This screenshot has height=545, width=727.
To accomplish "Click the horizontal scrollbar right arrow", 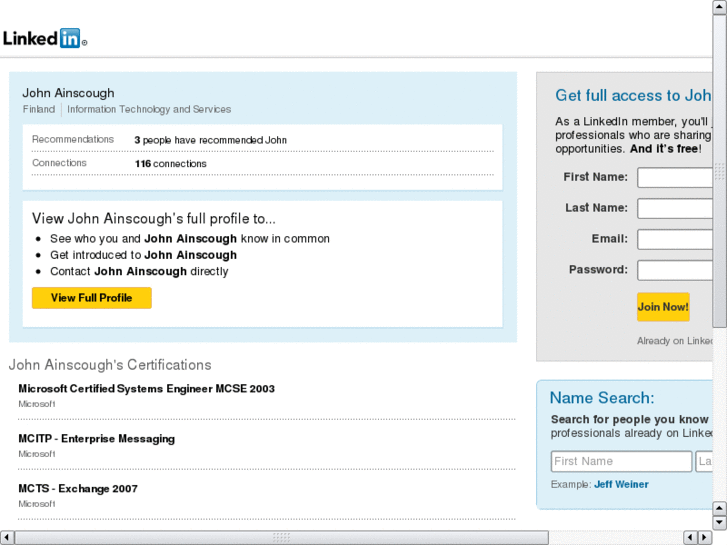I will [x=703, y=537].
